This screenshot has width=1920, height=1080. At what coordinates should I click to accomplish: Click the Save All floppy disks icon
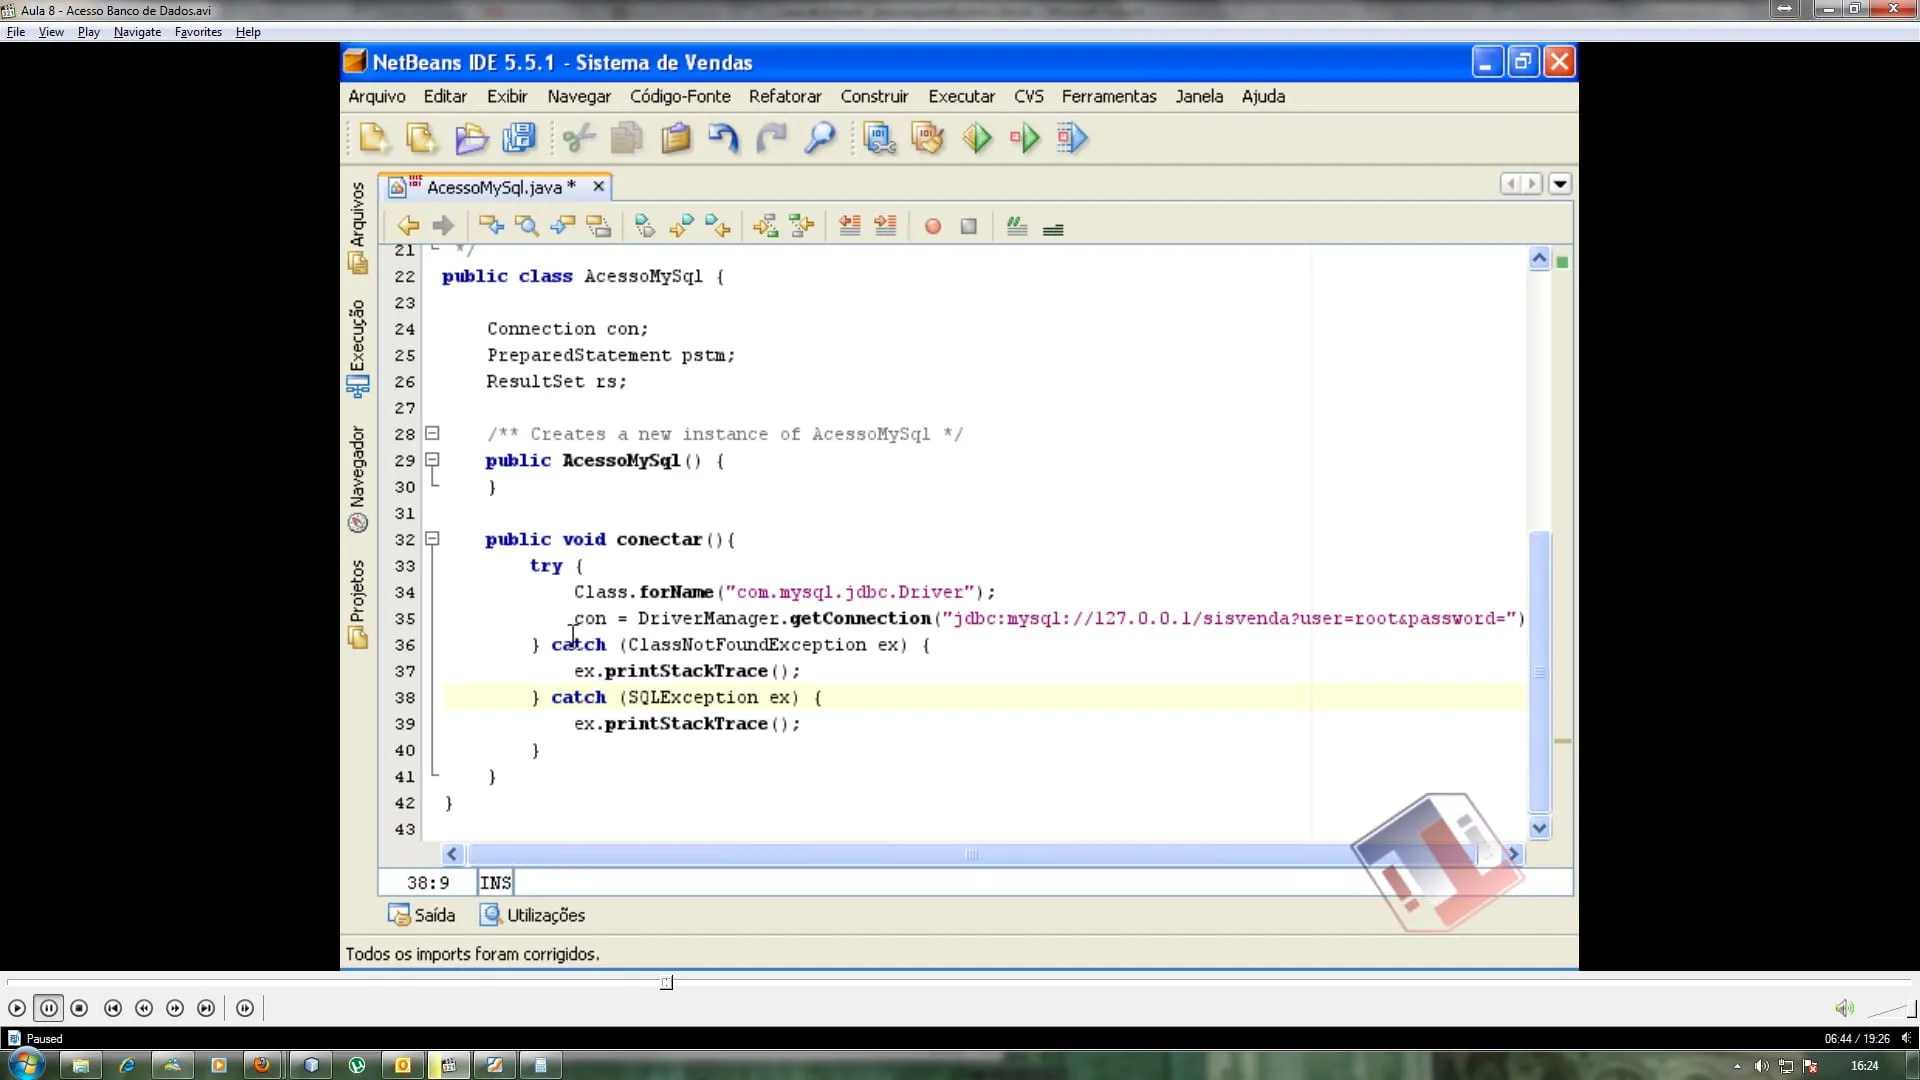pyautogui.click(x=519, y=138)
